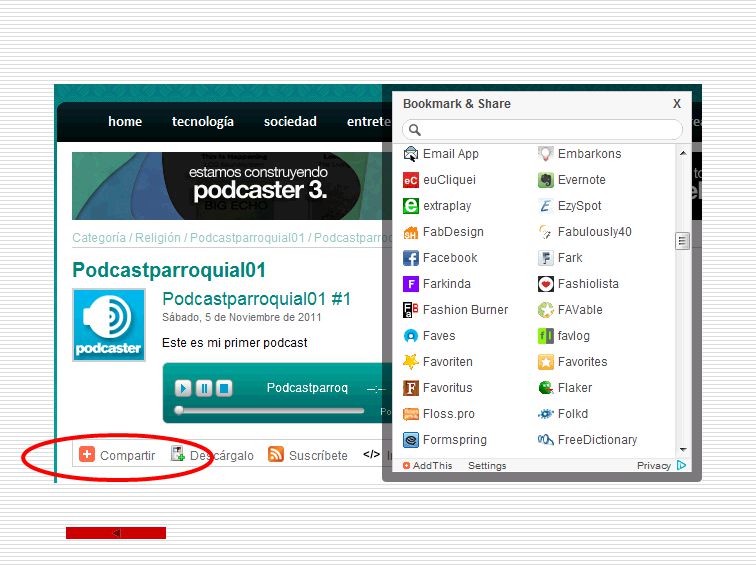Share on Facebook icon
Screen dimensions: 756x567
pyautogui.click(x=410, y=258)
